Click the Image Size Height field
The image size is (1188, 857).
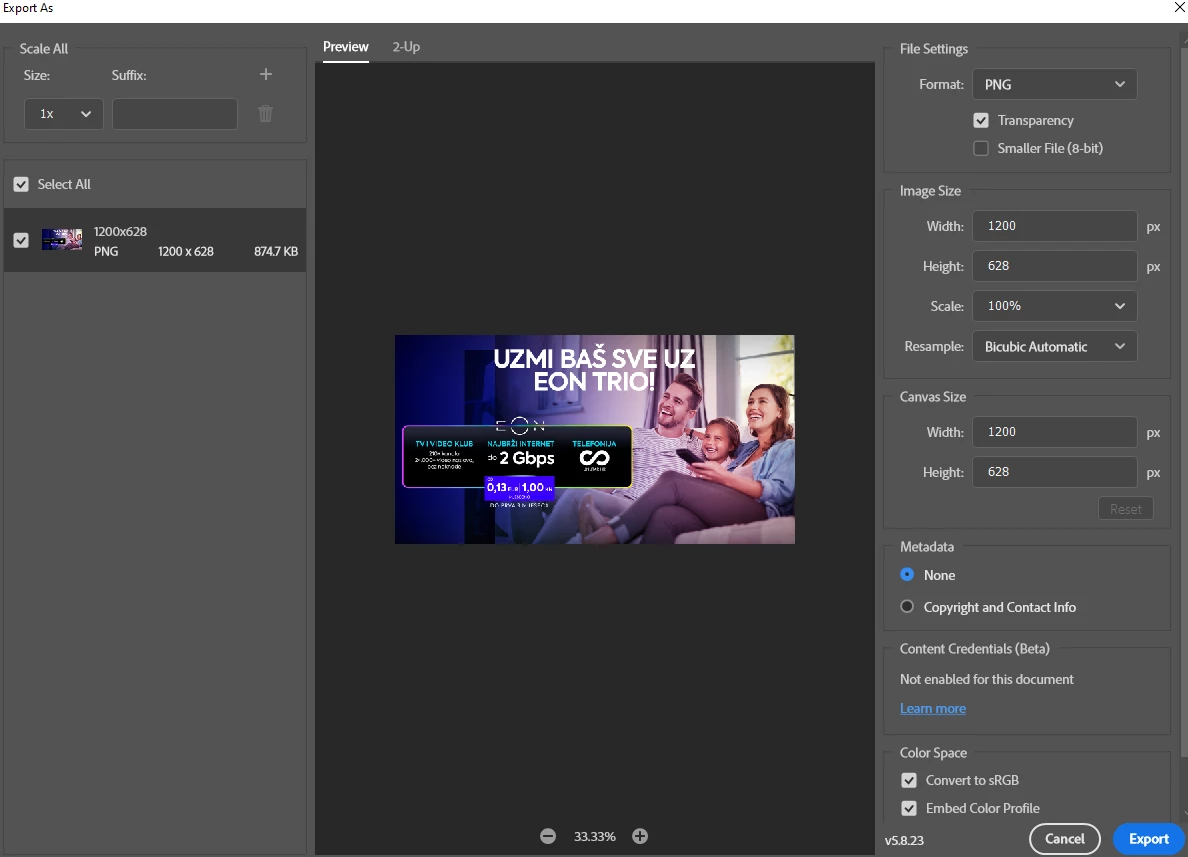(1055, 266)
